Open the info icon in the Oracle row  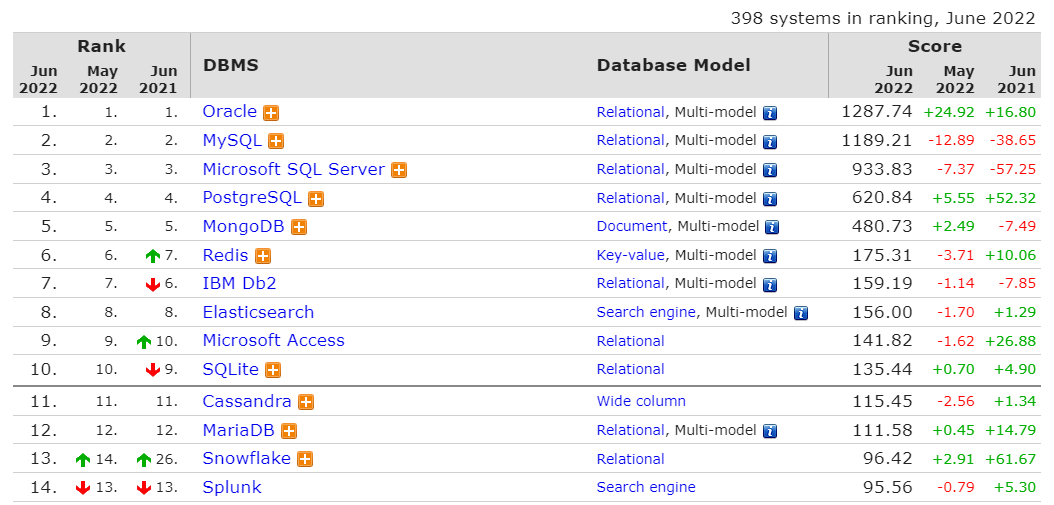[770, 113]
